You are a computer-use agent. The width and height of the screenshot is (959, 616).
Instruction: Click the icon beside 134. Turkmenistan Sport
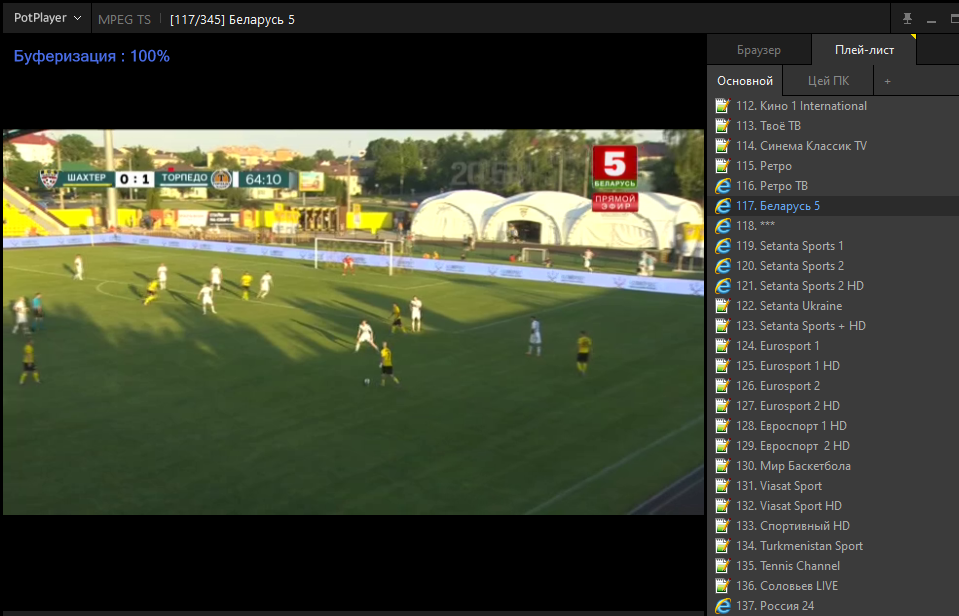(x=722, y=546)
